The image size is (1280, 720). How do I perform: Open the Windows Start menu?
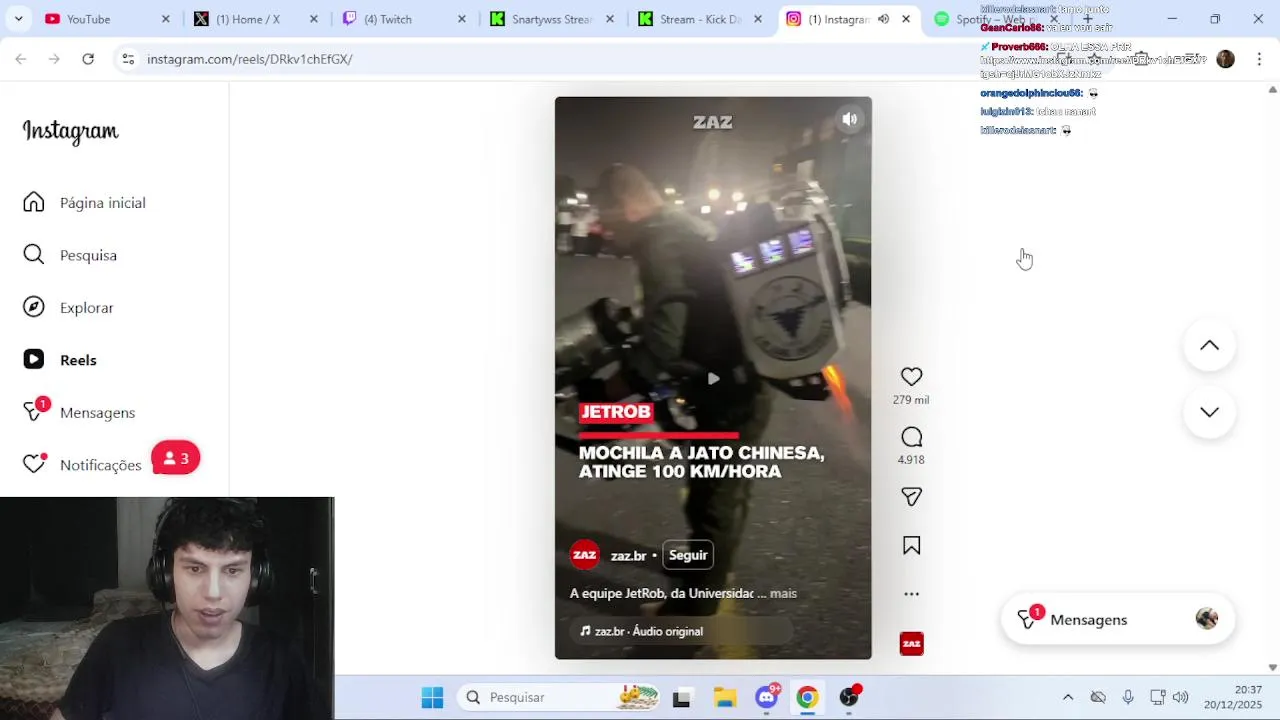click(432, 697)
